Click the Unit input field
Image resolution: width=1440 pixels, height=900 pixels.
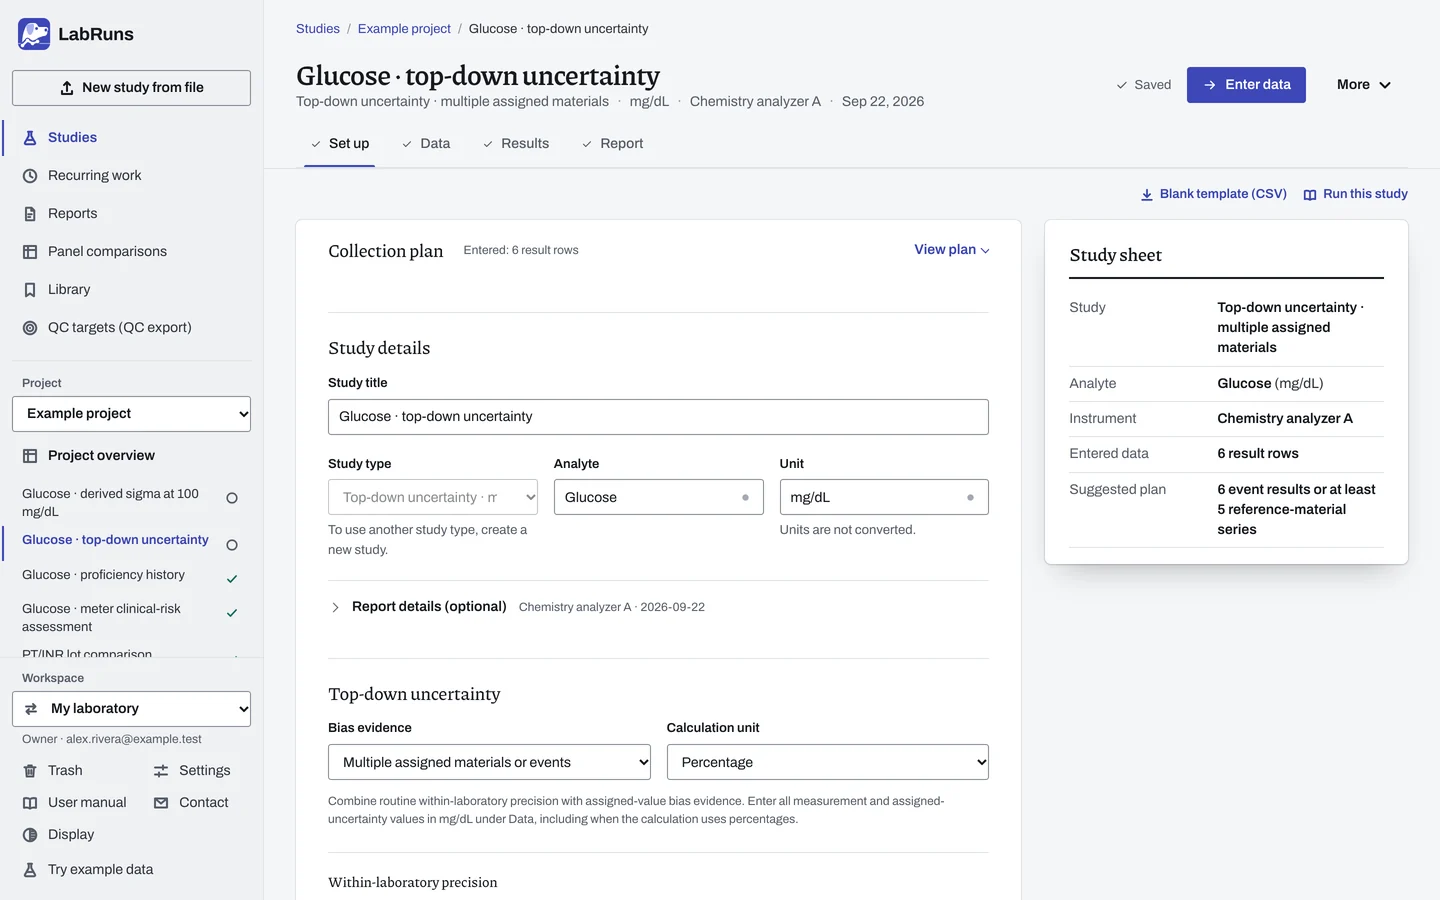[x=884, y=497]
